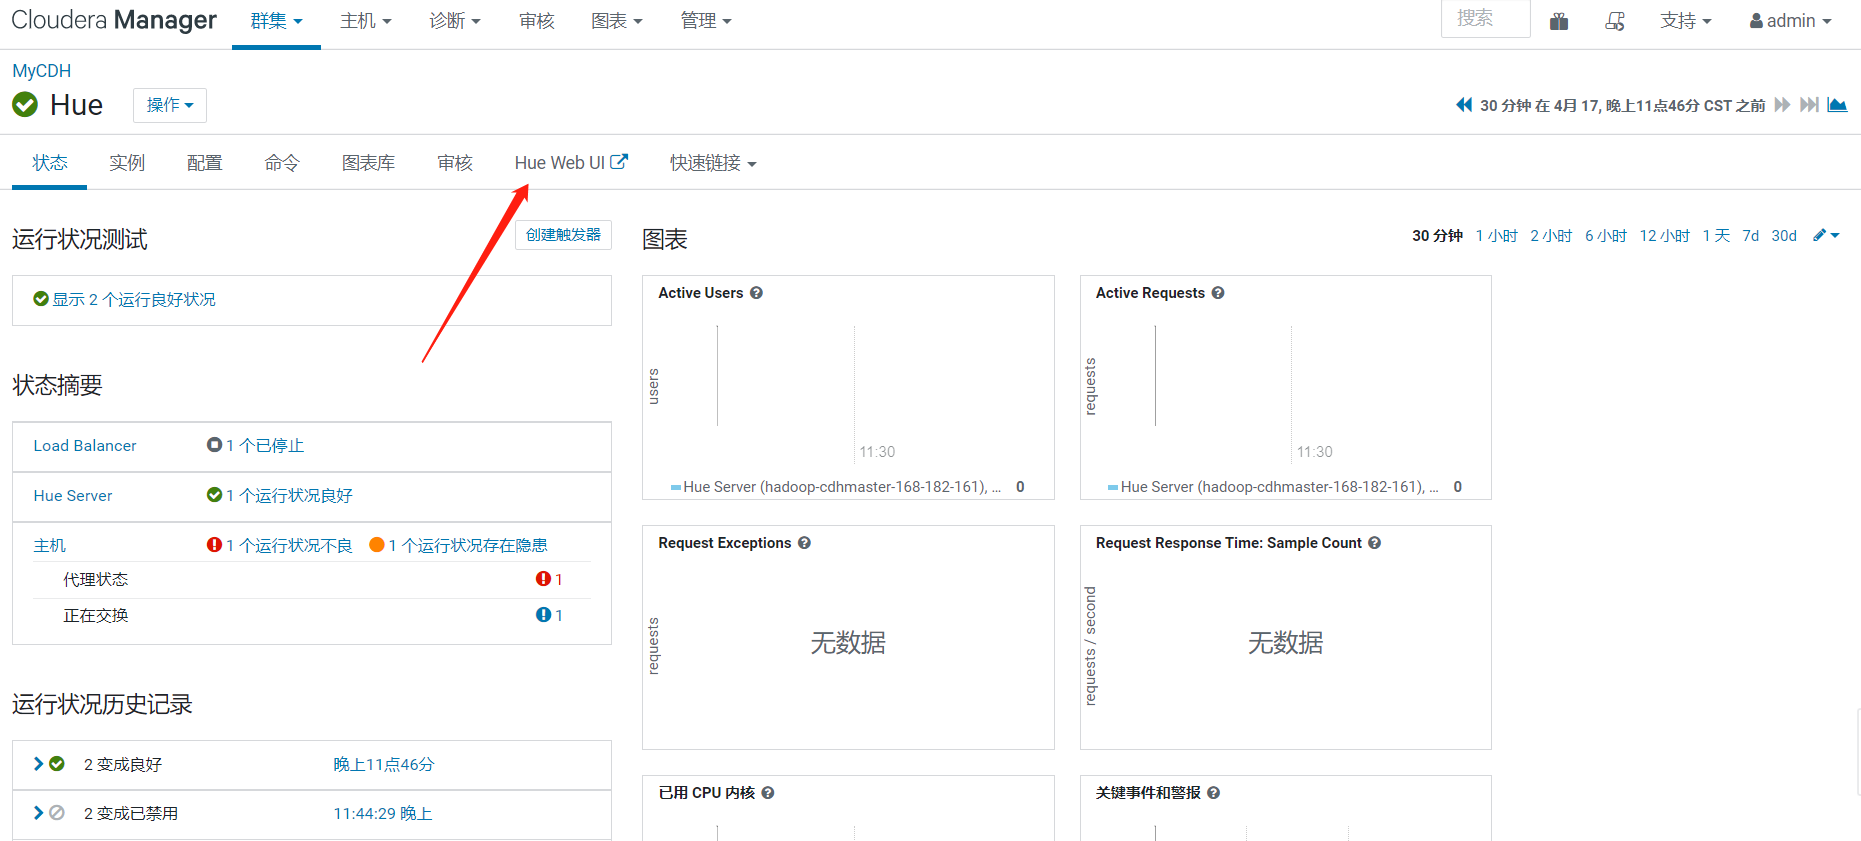Open the 图表 dropdown menu
The width and height of the screenshot is (1861, 841).
point(616,21)
